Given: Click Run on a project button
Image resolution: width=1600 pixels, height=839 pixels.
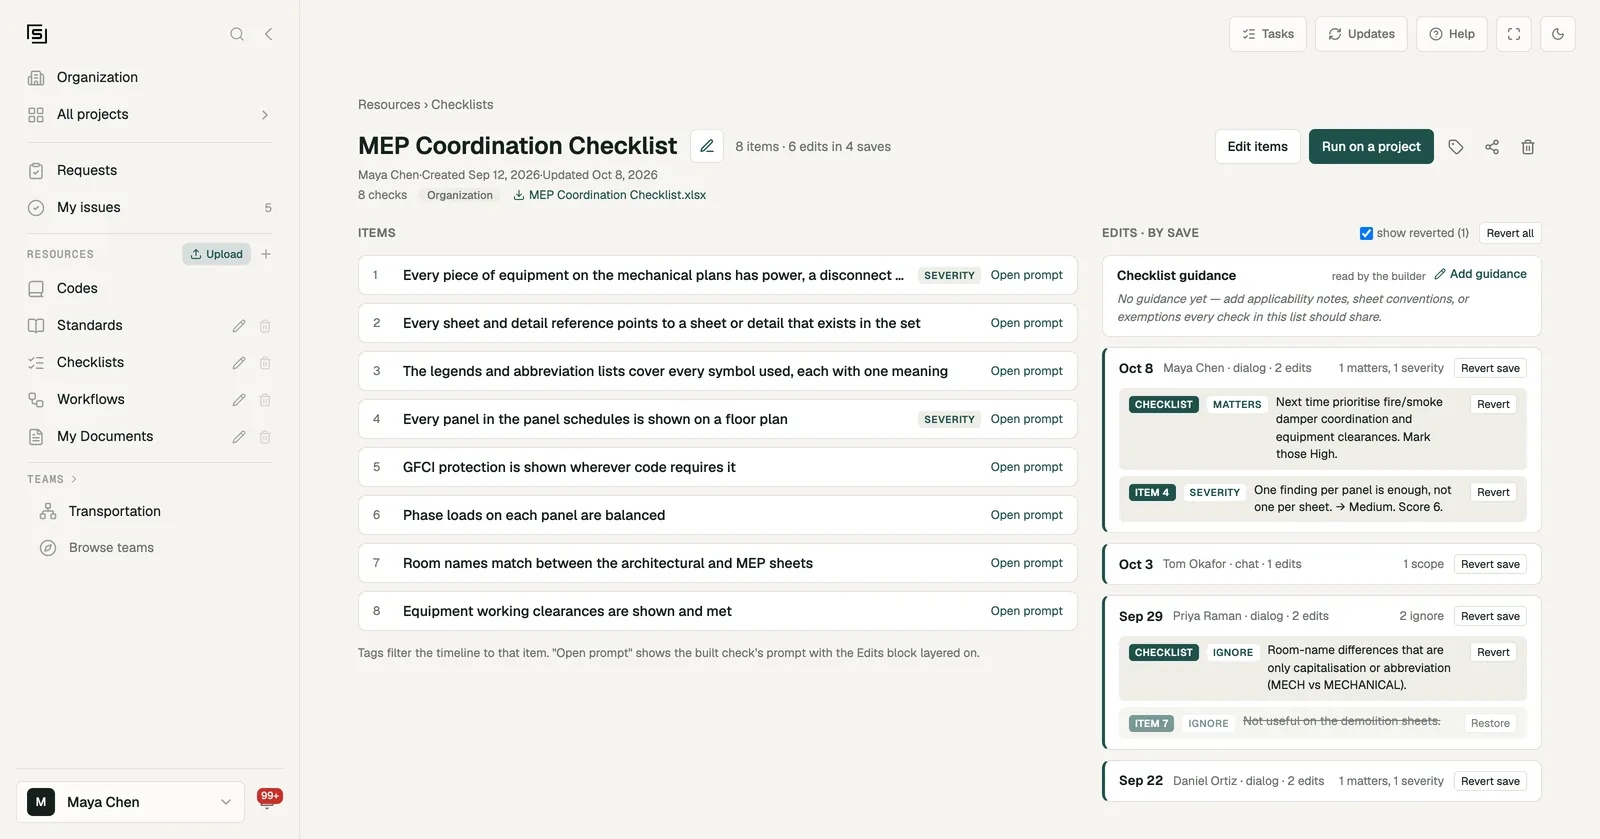Looking at the screenshot, I should pyautogui.click(x=1371, y=146).
